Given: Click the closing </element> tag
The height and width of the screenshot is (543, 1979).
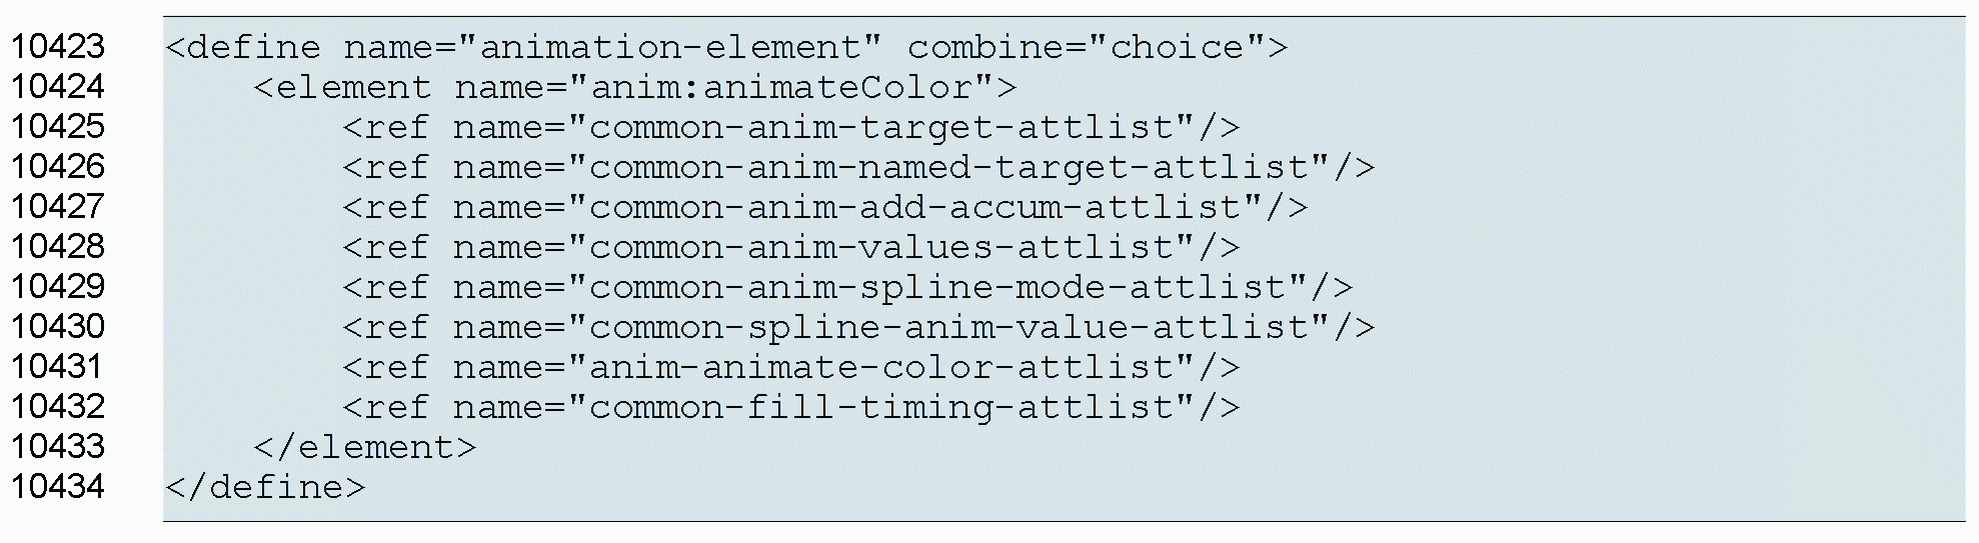Looking at the screenshot, I should [x=365, y=447].
